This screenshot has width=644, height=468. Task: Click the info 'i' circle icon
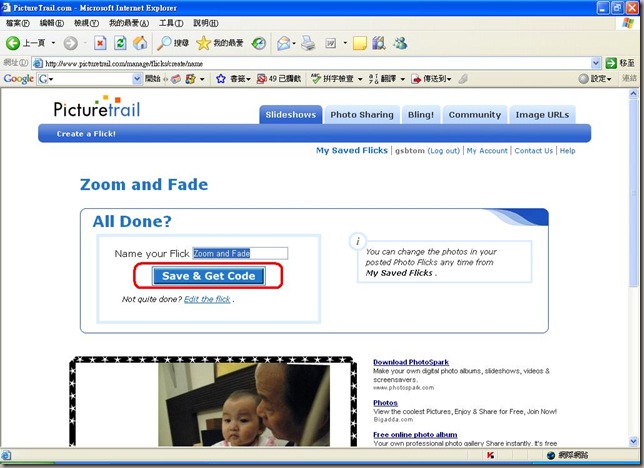click(x=358, y=241)
